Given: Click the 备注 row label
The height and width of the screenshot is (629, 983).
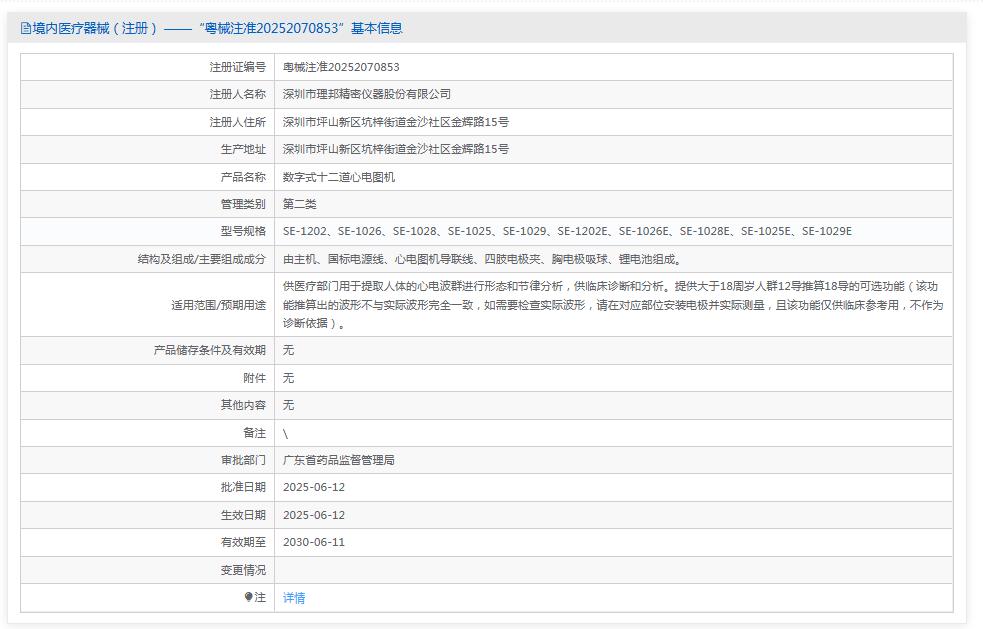Looking at the screenshot, I should coord(255,433).
